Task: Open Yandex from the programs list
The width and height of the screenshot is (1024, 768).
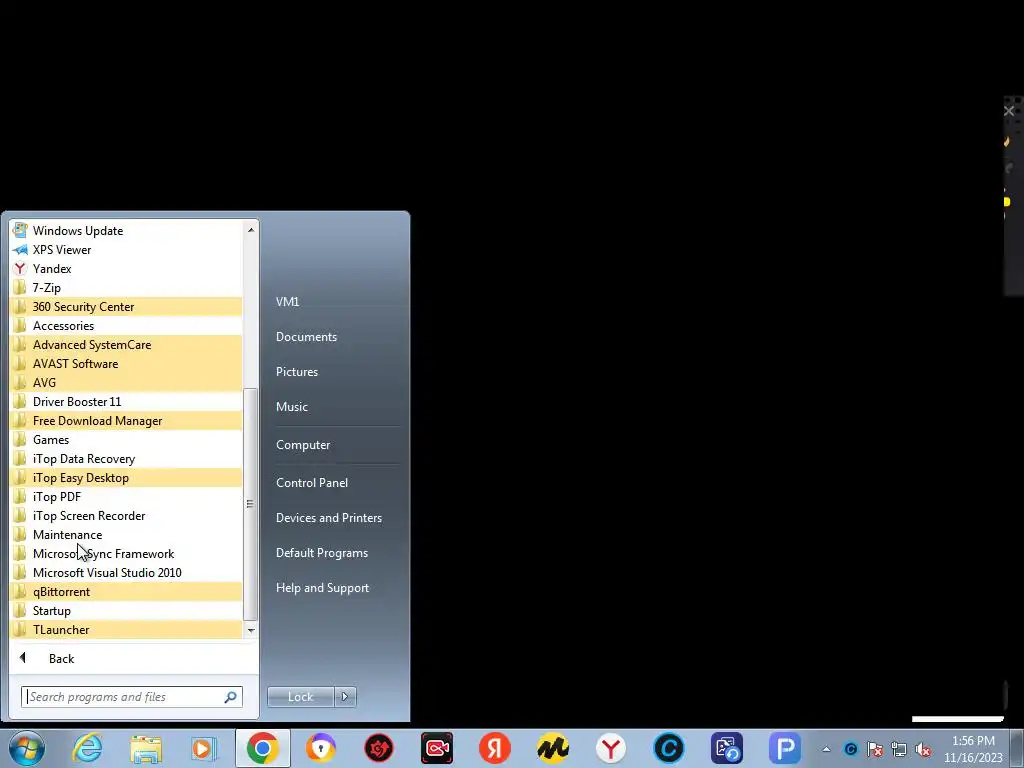Action: coord(126,268)
